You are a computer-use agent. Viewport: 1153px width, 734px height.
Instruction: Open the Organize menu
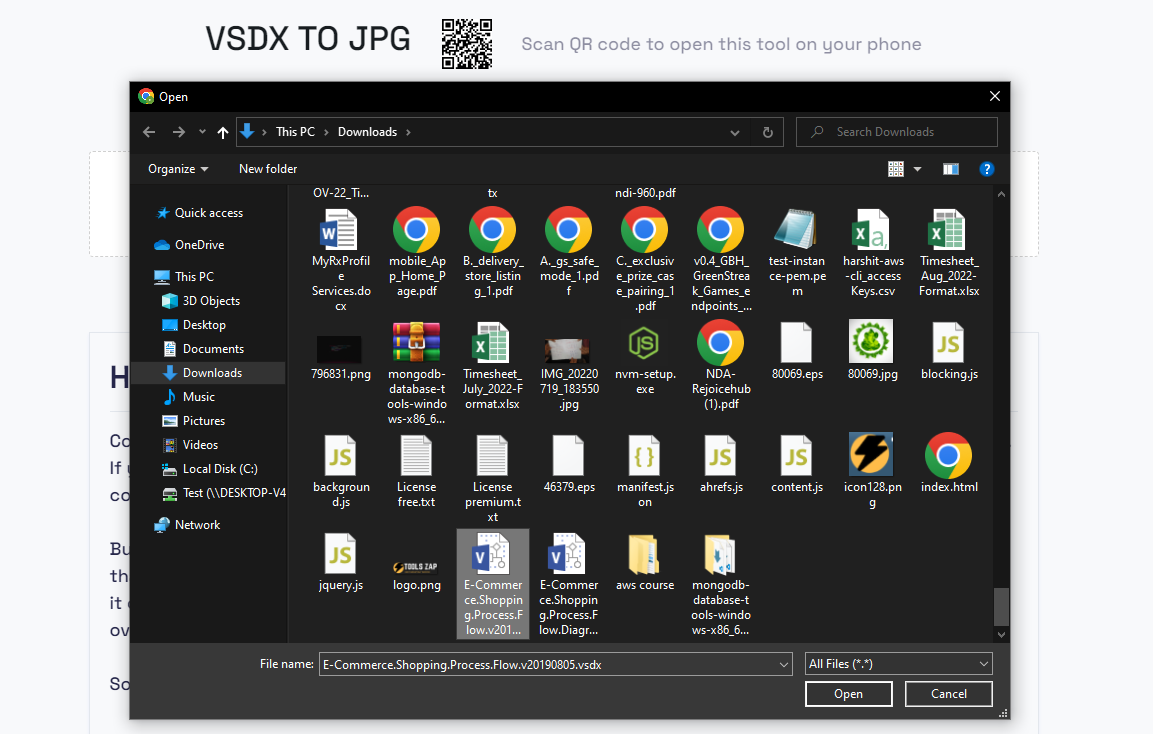(174, 168)
